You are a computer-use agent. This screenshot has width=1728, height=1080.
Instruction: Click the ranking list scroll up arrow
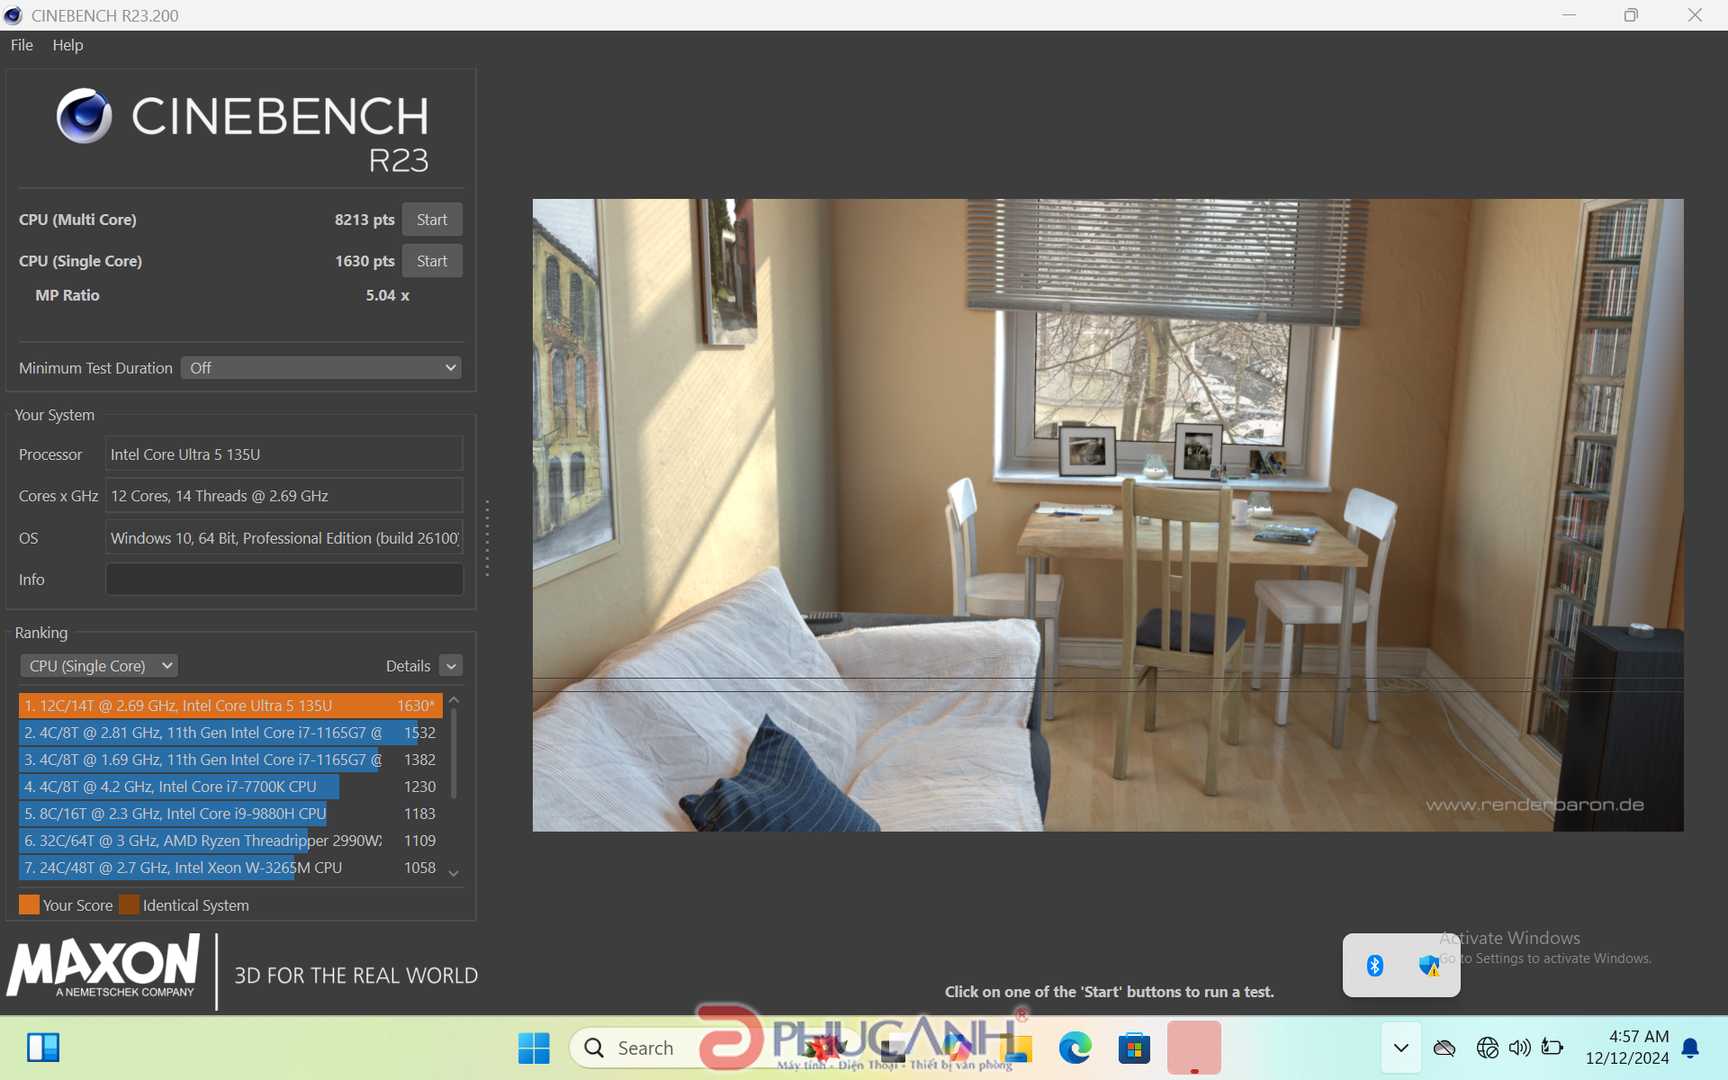pyautogui.click(x=453, y=700)
